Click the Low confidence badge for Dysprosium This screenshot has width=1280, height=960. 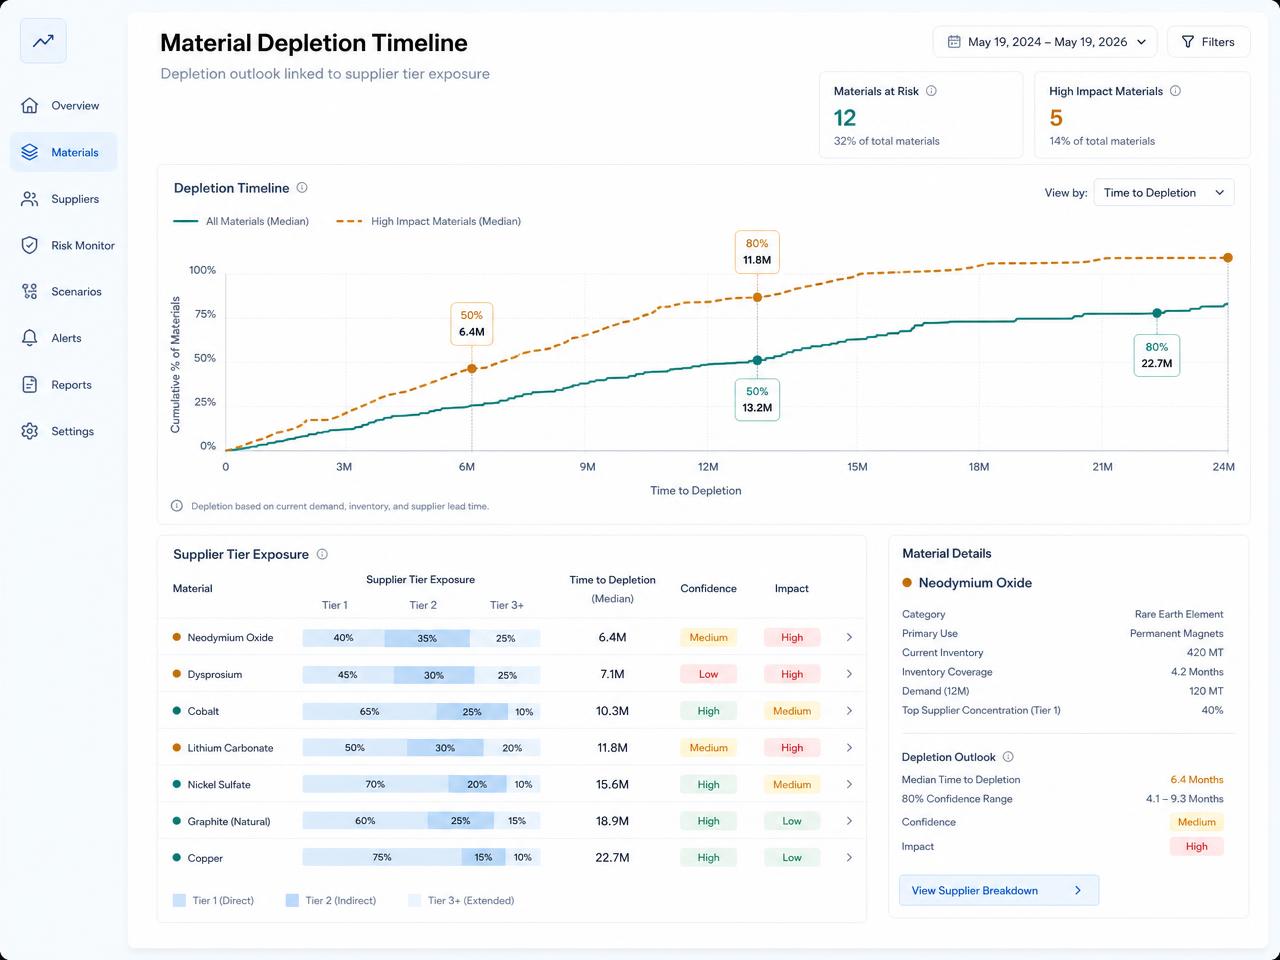pos(708,674)
